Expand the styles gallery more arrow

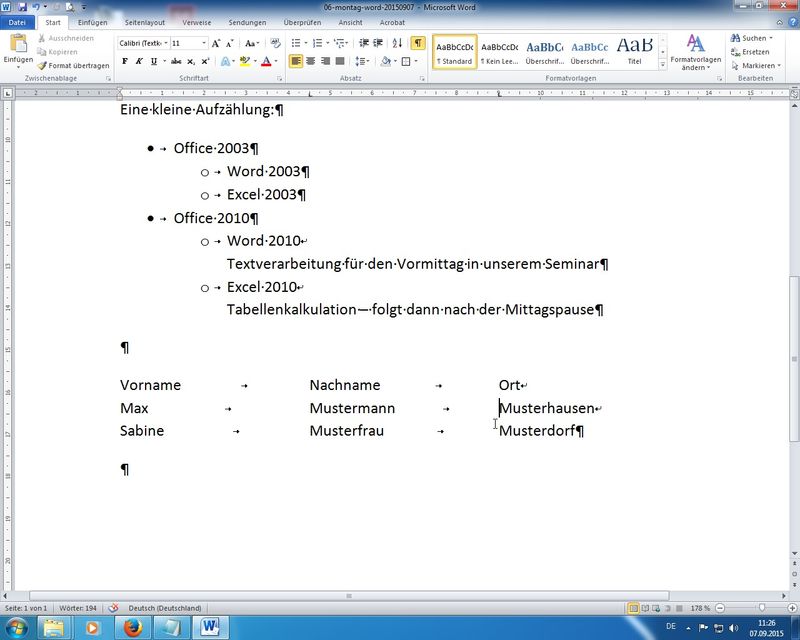pos(663,65)
